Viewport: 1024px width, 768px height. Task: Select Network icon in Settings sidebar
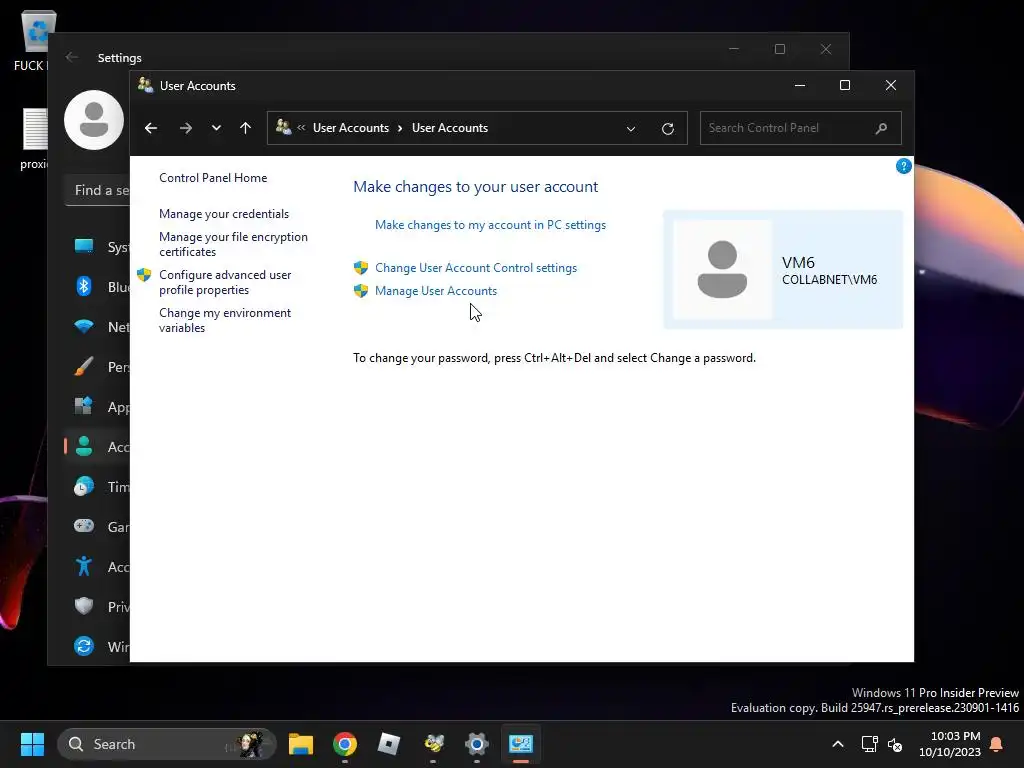84,326
